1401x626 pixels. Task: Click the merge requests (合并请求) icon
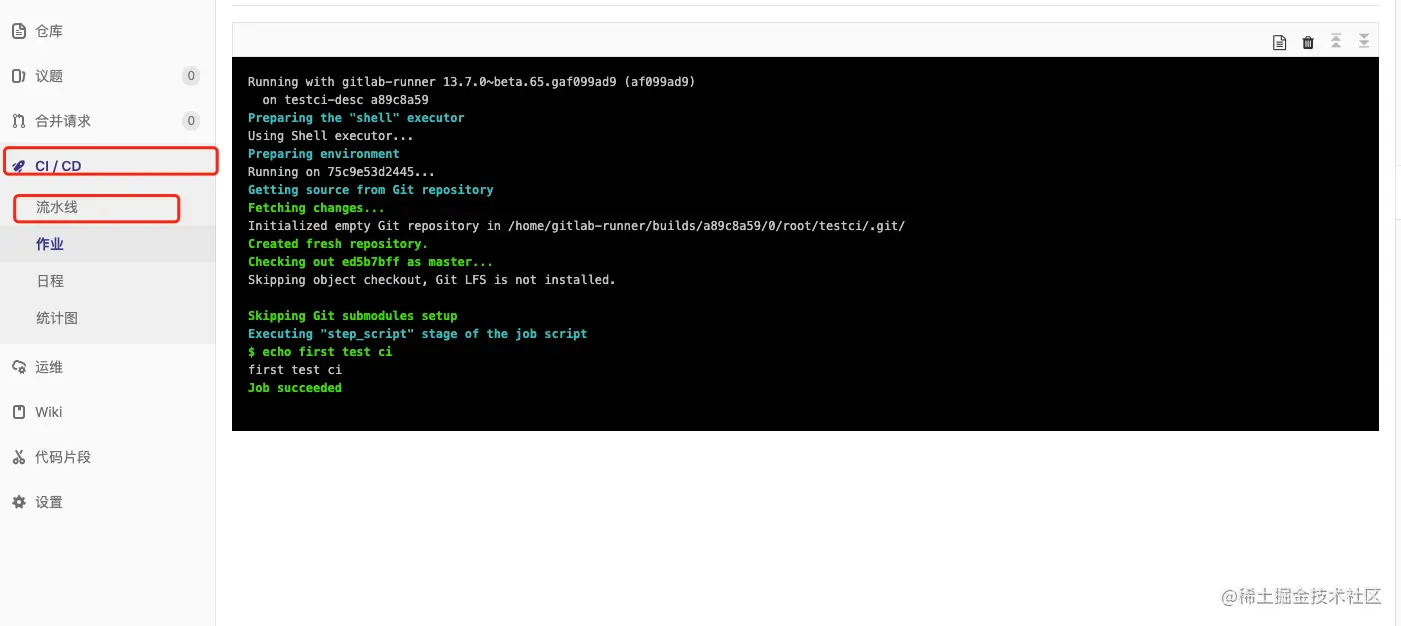click(18, 121)
